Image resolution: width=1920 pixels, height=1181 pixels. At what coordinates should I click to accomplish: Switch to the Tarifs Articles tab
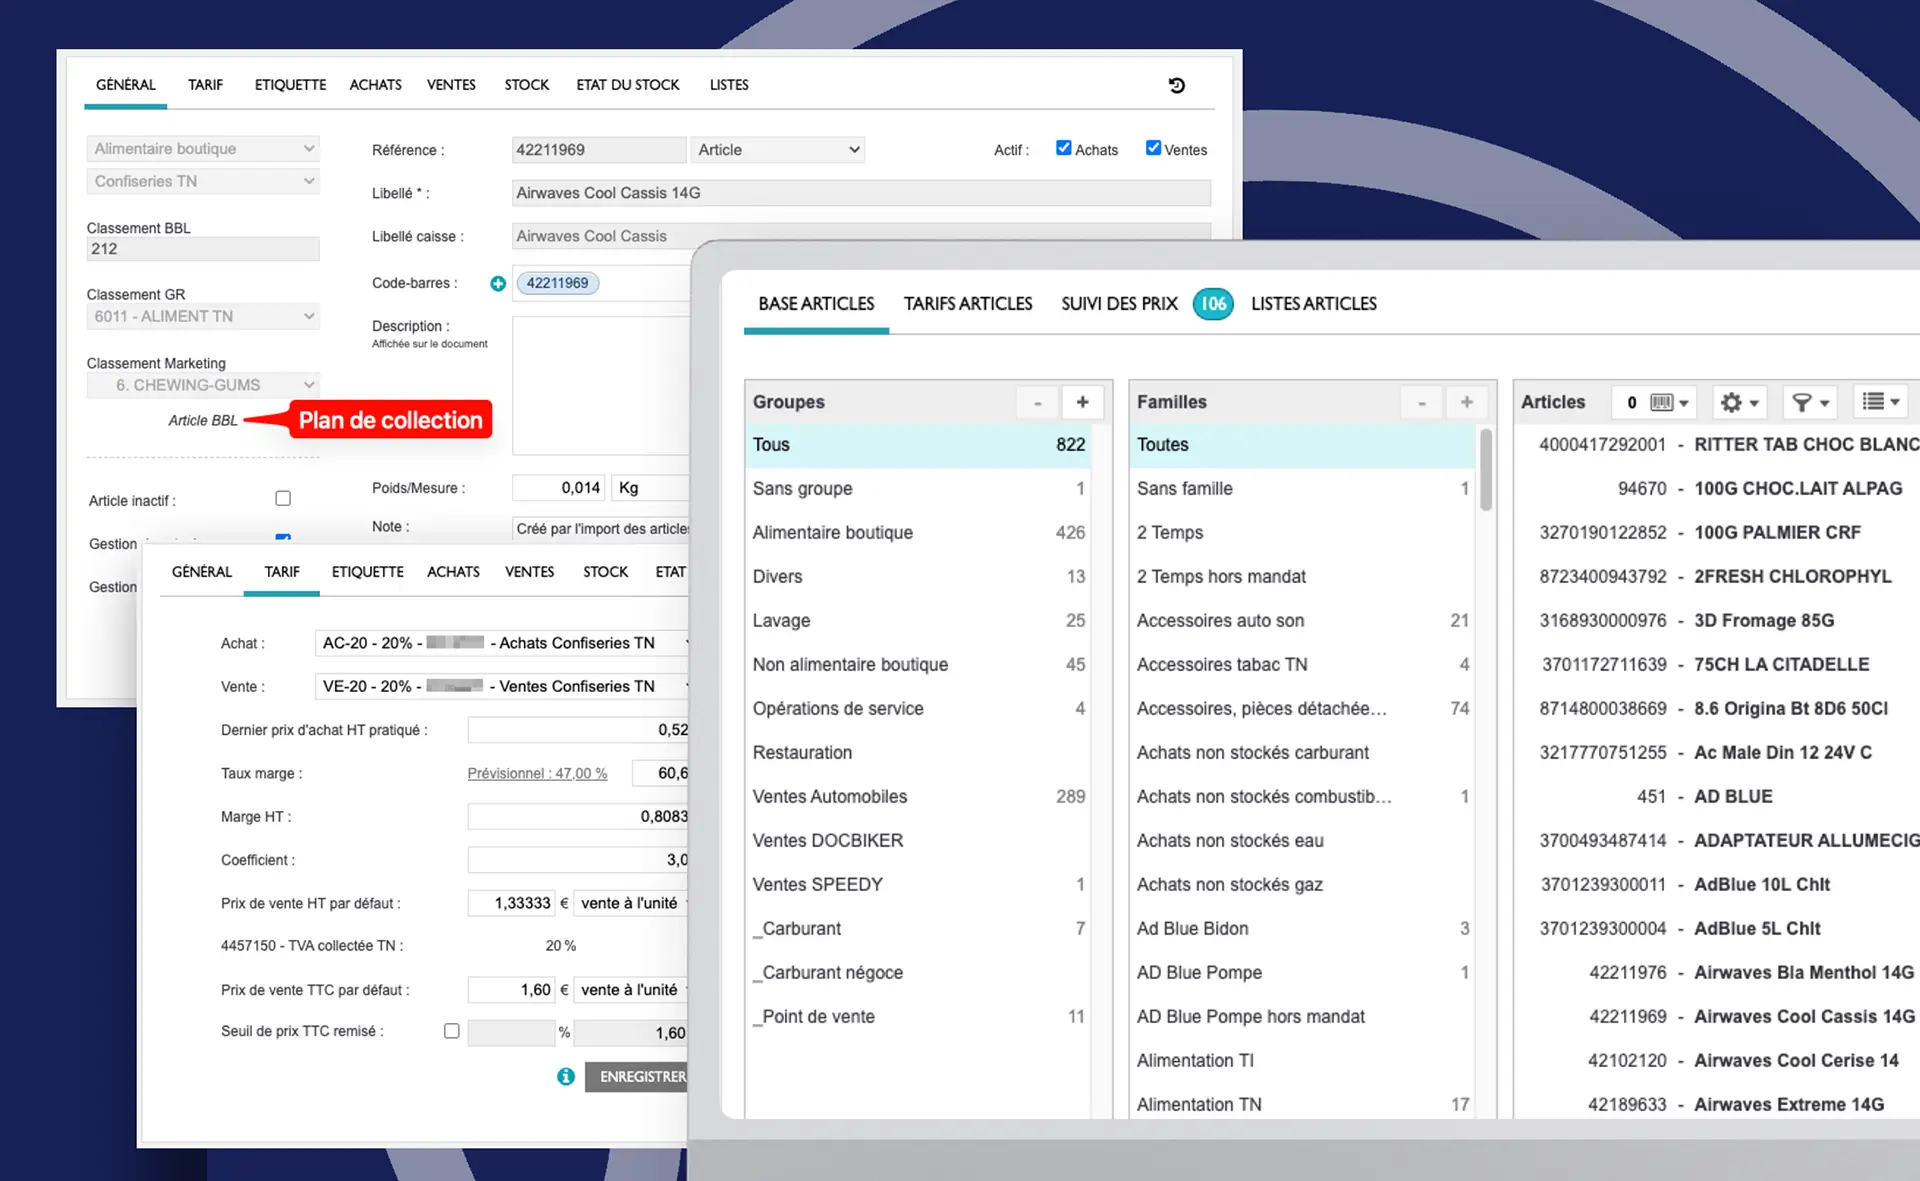968,304
